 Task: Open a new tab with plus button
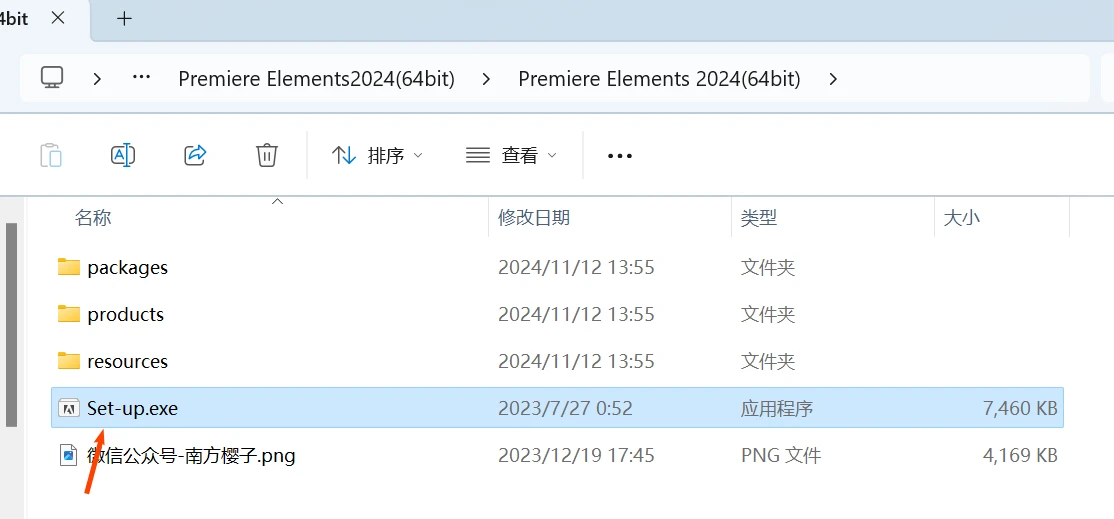point(124,19)
